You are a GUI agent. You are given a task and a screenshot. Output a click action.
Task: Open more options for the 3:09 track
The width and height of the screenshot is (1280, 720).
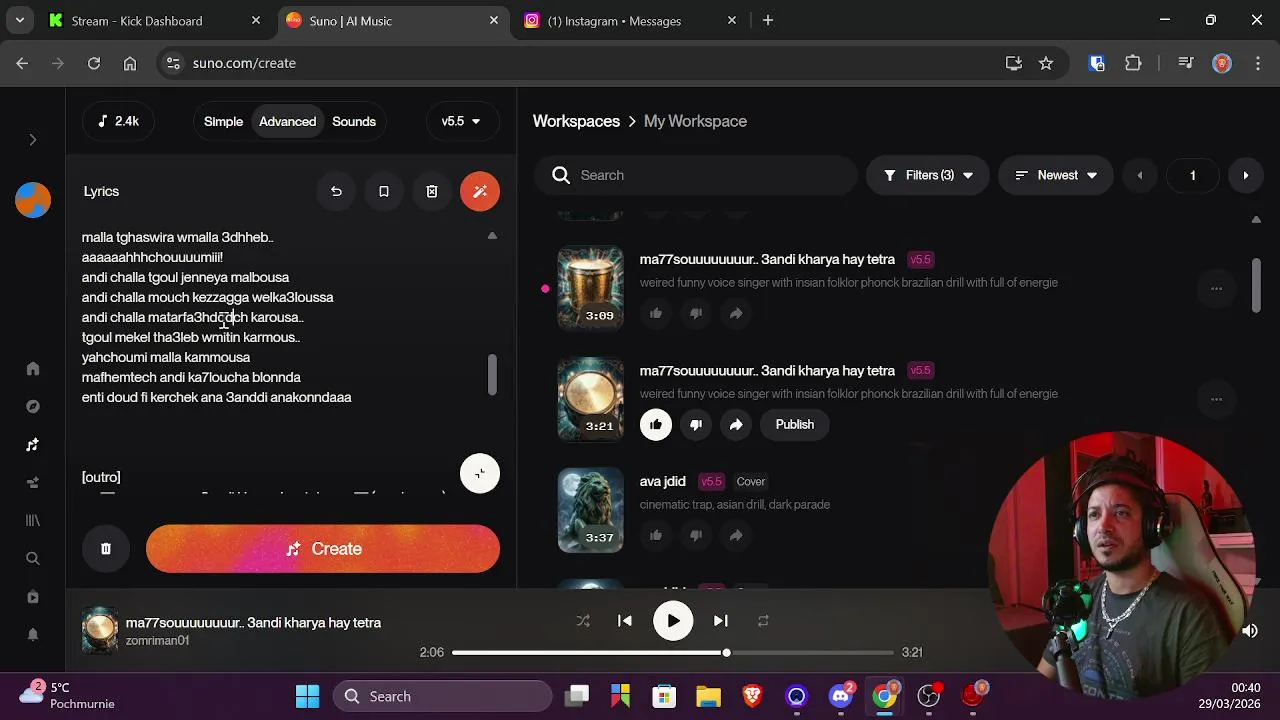[x=1216, y=289]
